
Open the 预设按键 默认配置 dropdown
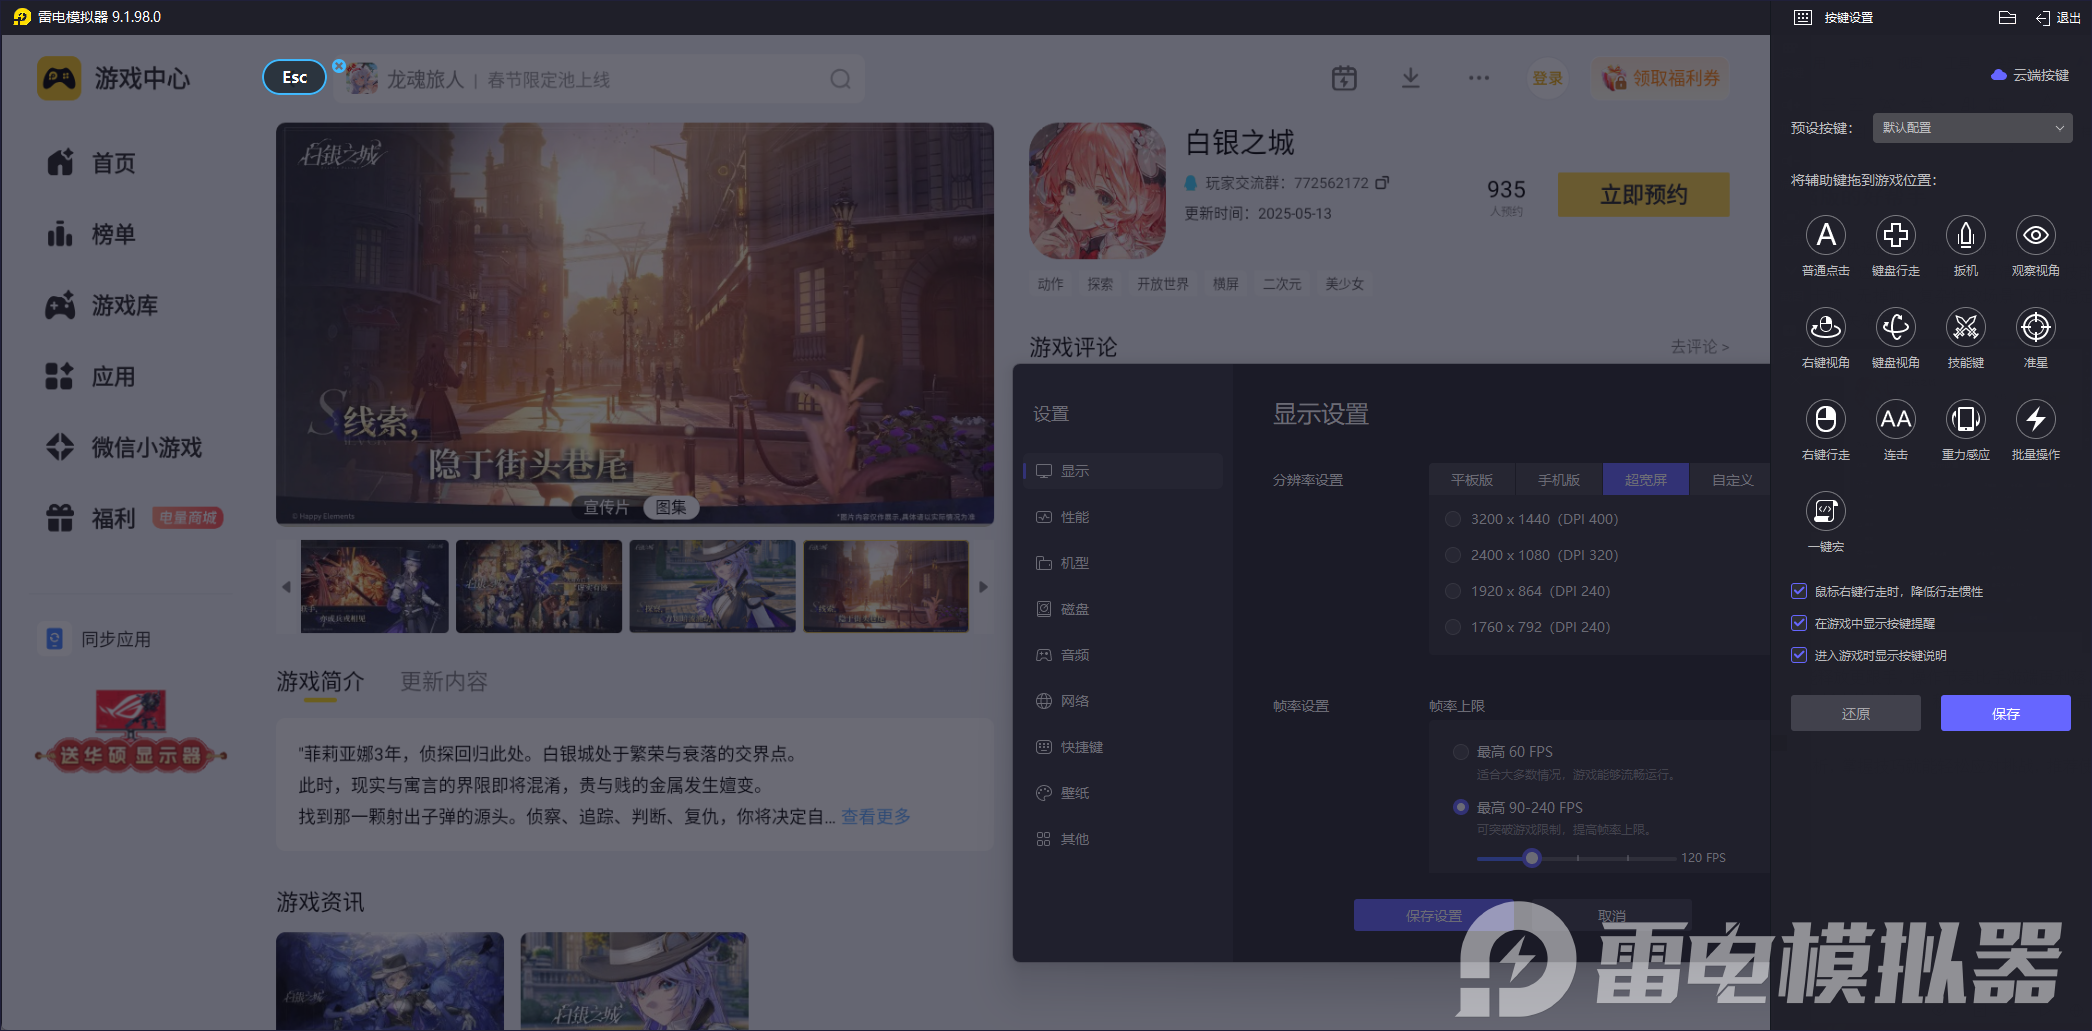click(1971, 128)
